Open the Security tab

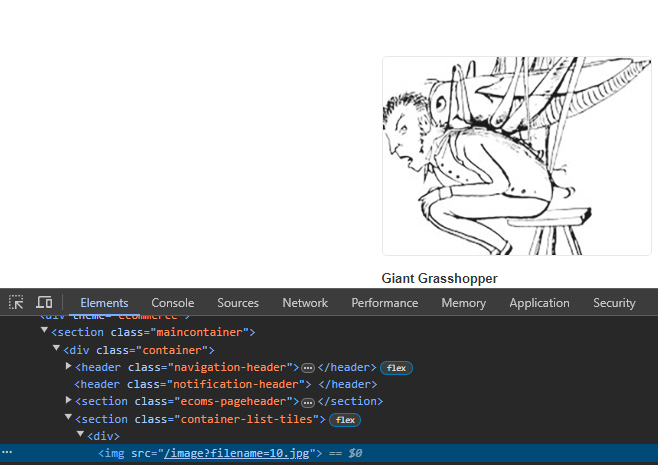pos(614,303)
